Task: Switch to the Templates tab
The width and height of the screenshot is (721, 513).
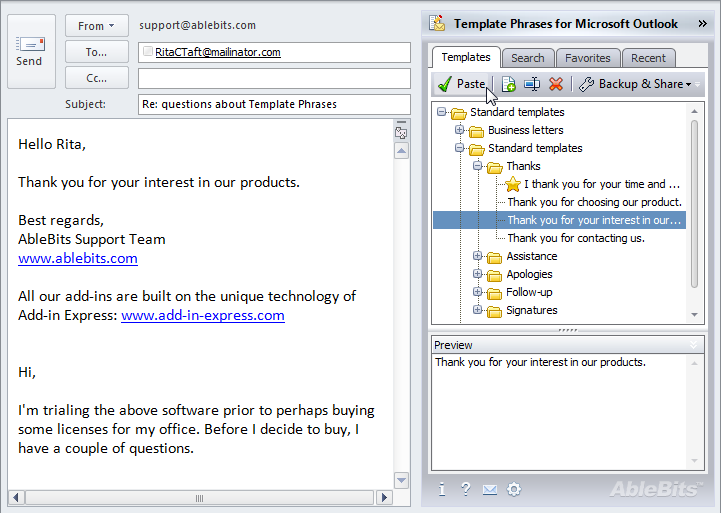Action: [466, 57]
